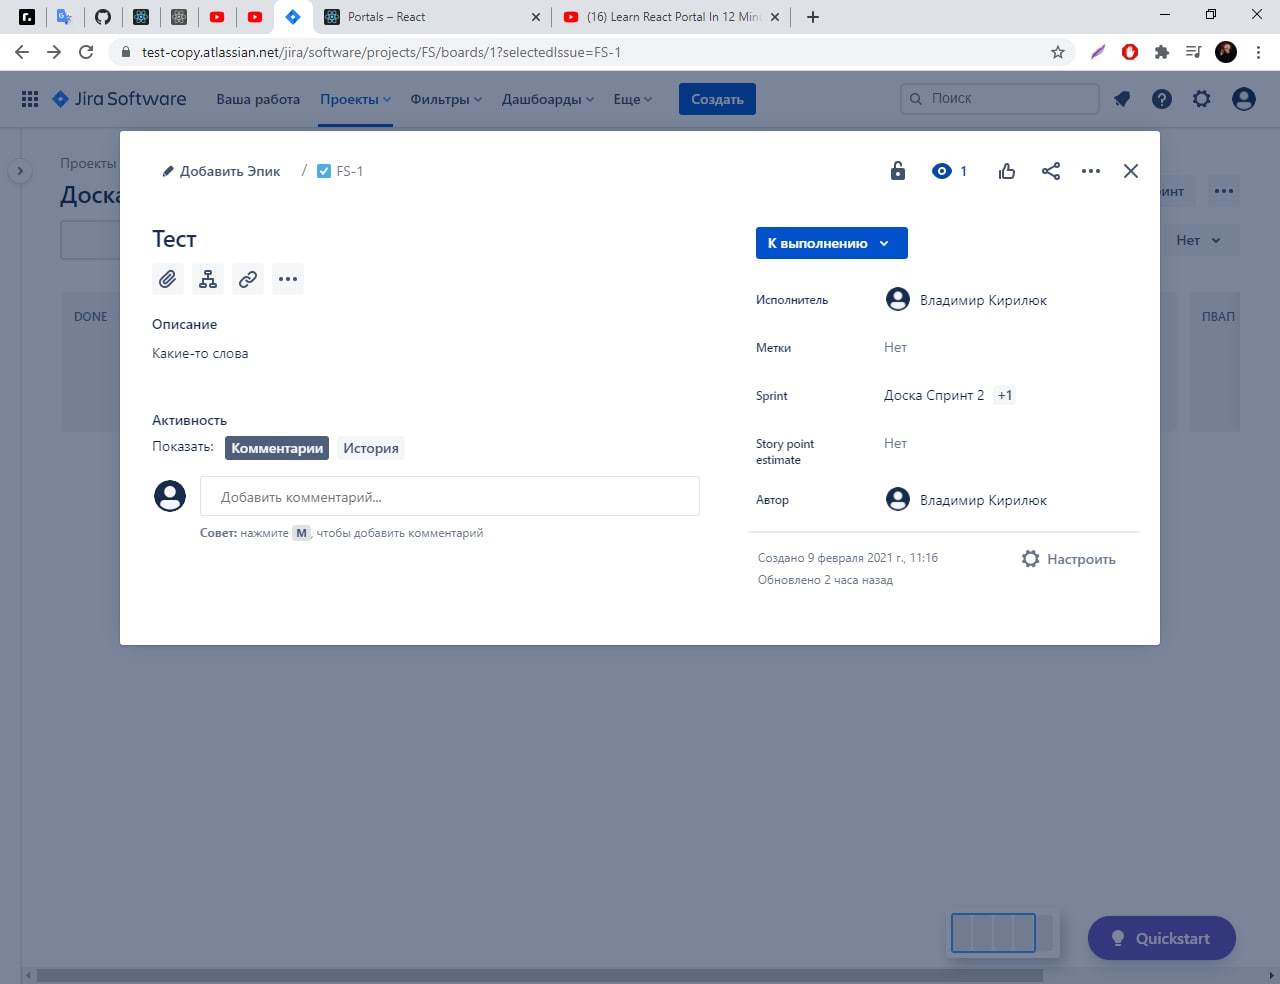This screenshot has width=1280, height=984.
Task: Open the notifications icon in Jira header
Action: coord(1122,99)
